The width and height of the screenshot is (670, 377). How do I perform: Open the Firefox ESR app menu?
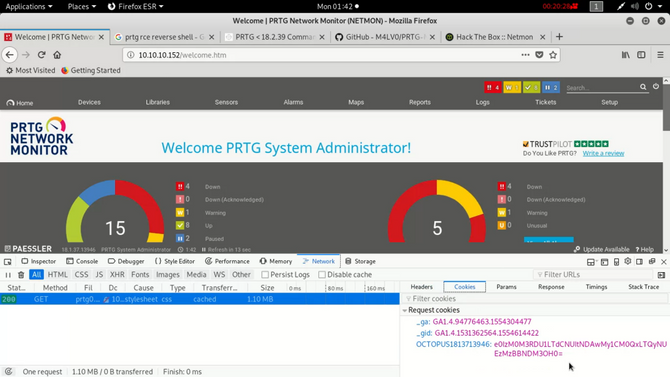tap(135, 6)
